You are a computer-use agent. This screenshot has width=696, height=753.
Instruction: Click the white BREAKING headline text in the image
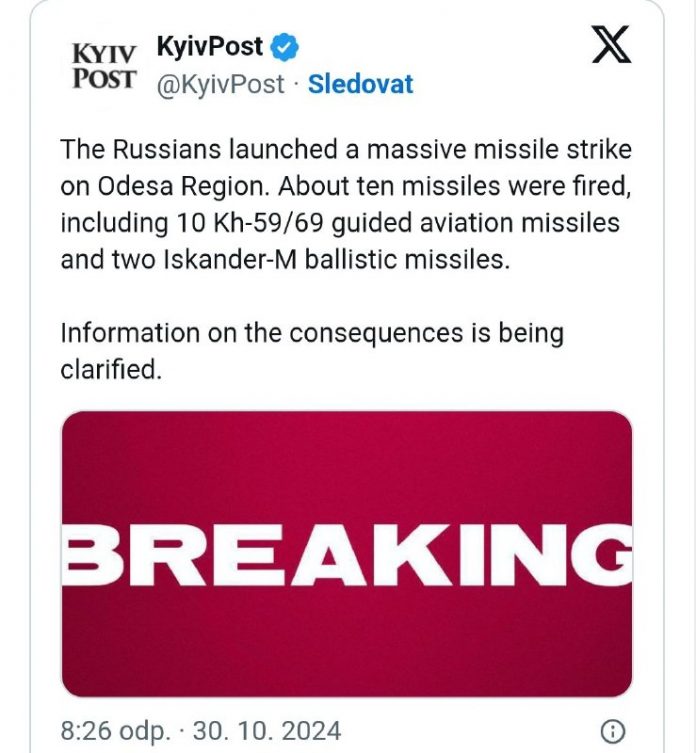point(347,552)
